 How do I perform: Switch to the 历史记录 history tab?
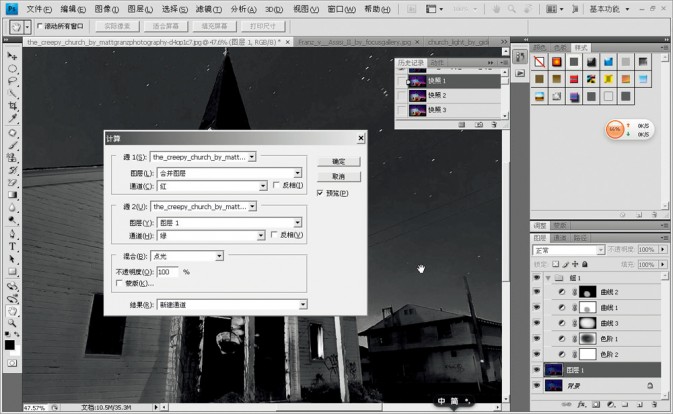[410, 63]
